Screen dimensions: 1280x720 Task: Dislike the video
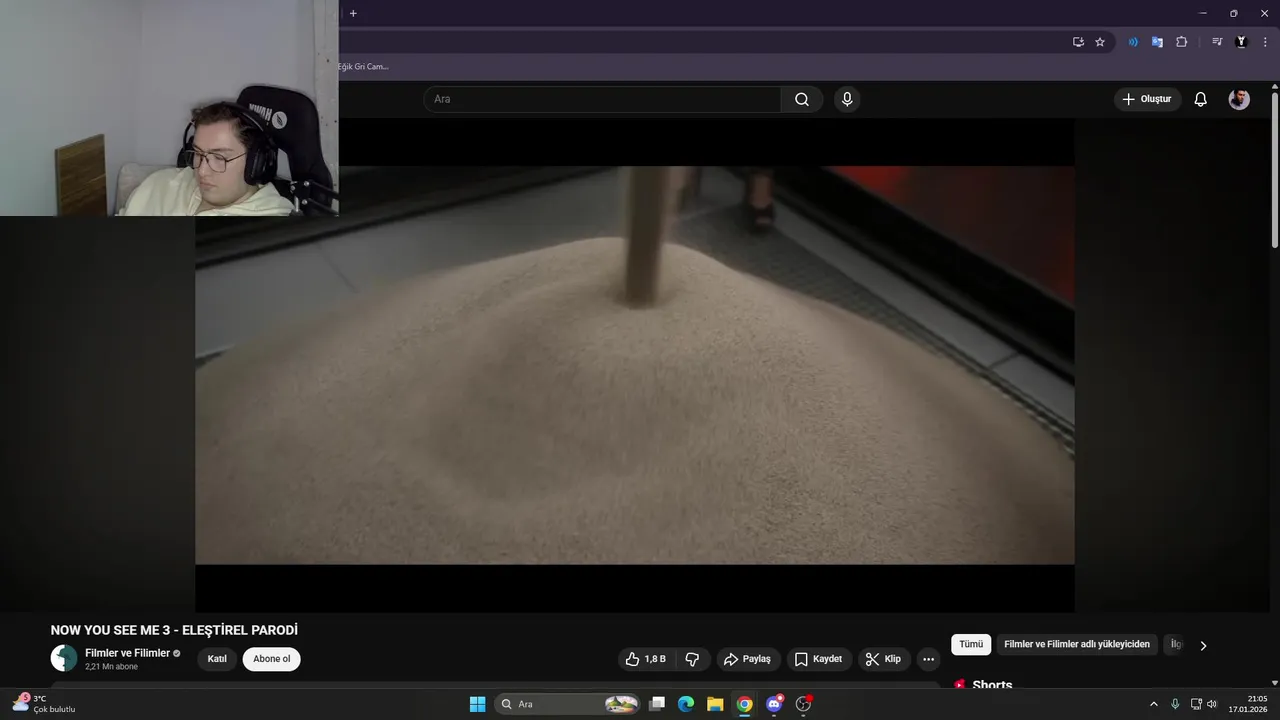coord(692,659)
